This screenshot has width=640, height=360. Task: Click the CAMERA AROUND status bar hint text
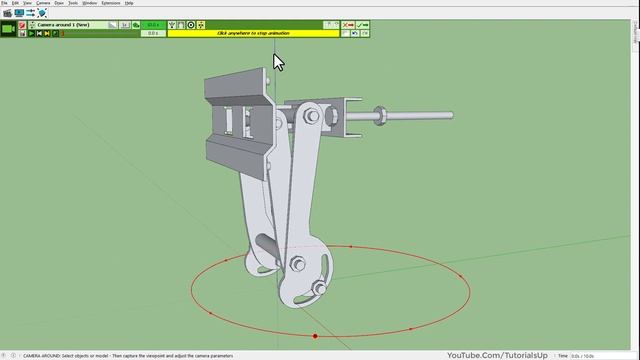(128, 356)
